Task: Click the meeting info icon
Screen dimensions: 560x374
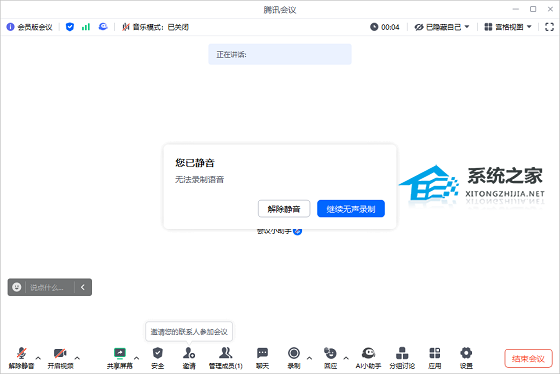Action: pos(10,27)
